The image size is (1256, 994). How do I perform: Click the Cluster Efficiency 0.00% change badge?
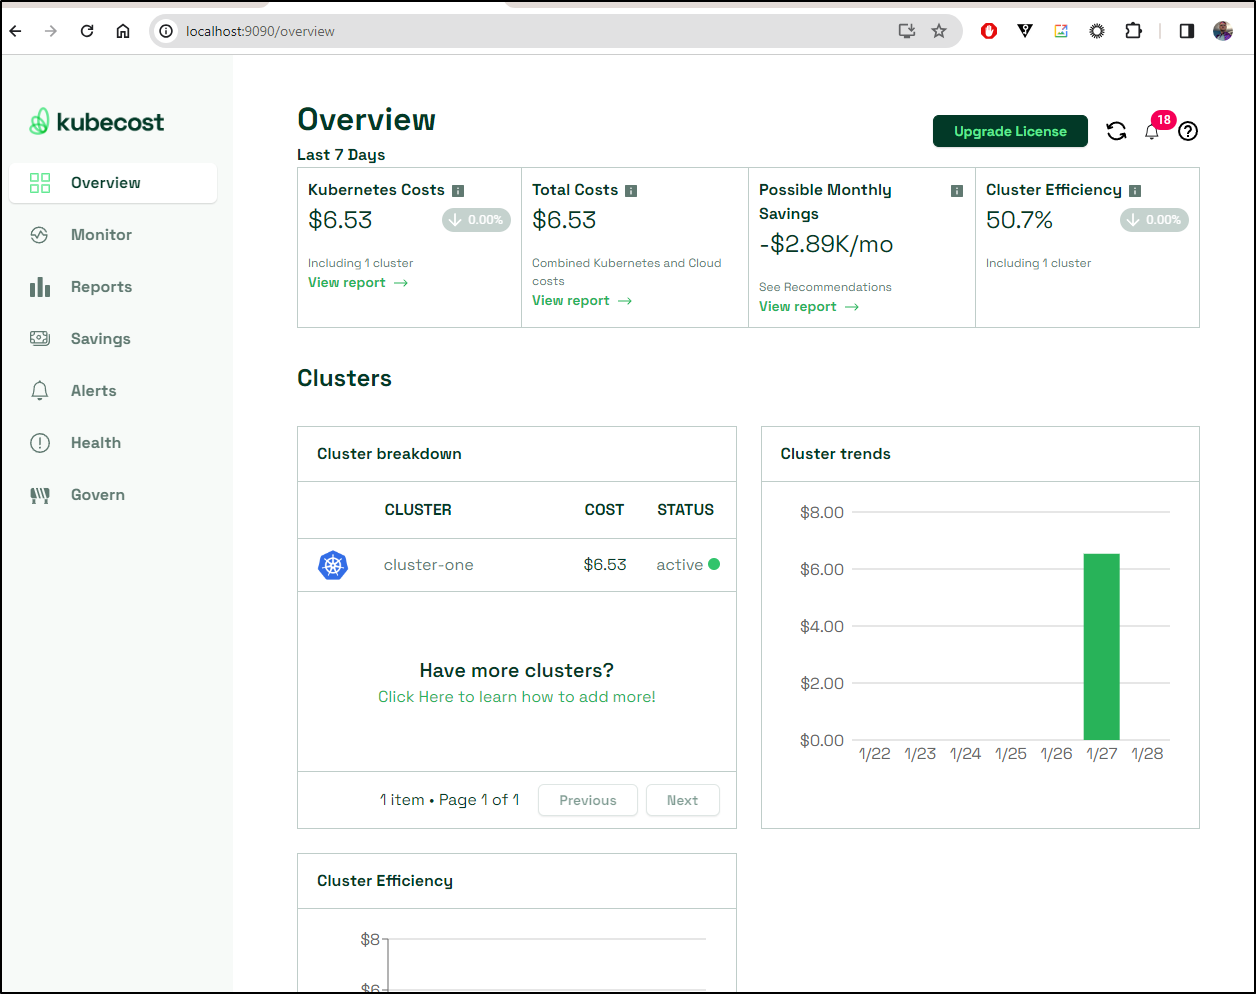tap(1154, 220)
